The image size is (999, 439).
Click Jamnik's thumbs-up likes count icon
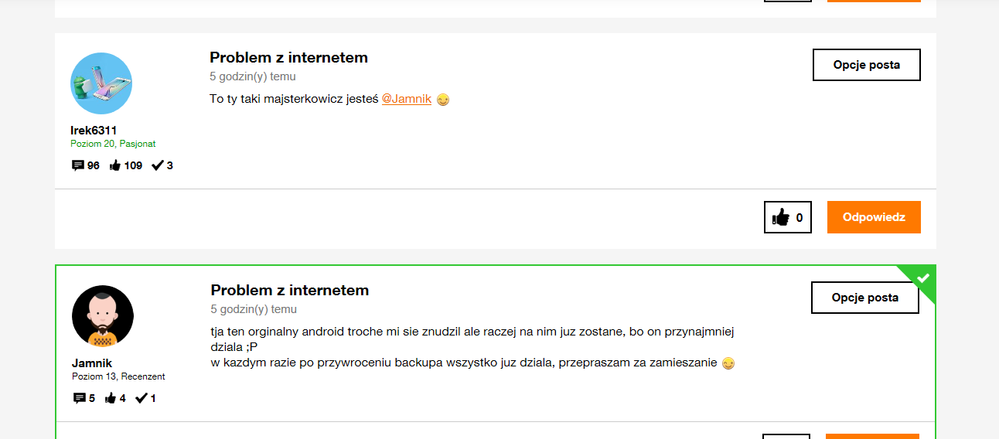click(111, 398)
